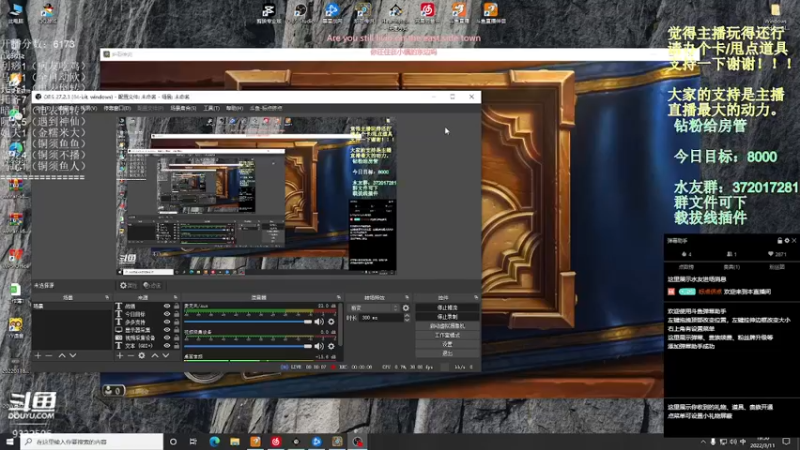
Task: Pop out the Controls dock panel
Action: point(476,297)
